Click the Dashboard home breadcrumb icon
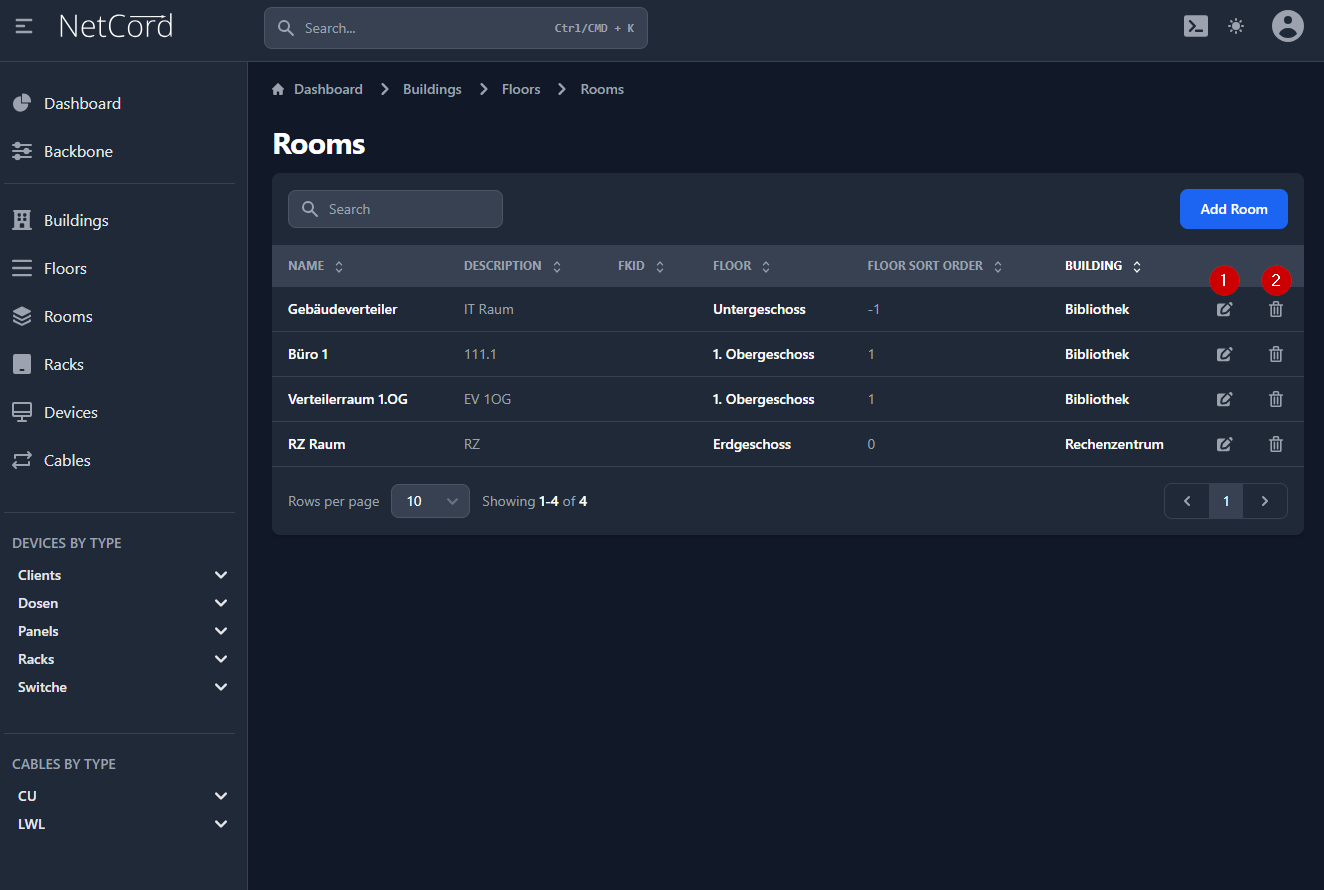The image size is (1324, 890). (x=278, y=89)
